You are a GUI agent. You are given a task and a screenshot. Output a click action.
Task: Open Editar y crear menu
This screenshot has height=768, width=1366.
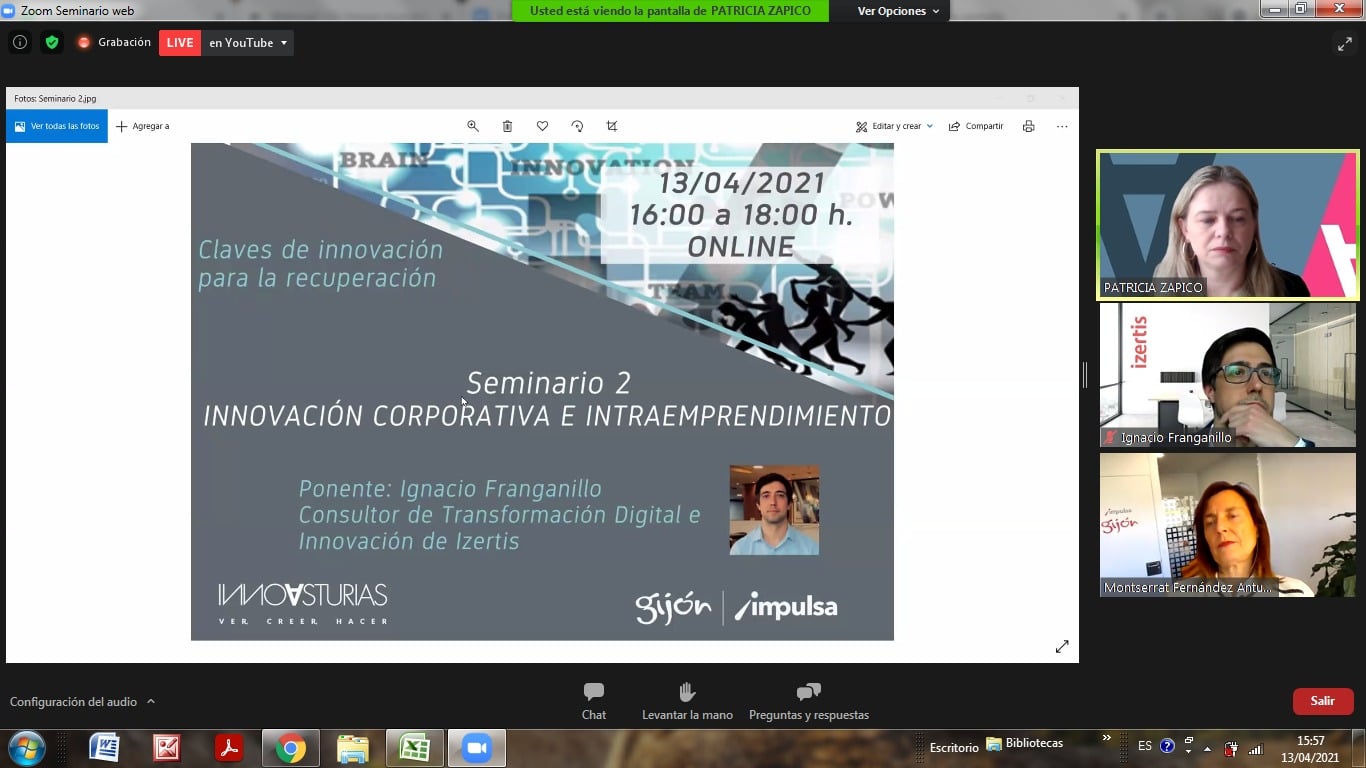(x=894, y=126)
